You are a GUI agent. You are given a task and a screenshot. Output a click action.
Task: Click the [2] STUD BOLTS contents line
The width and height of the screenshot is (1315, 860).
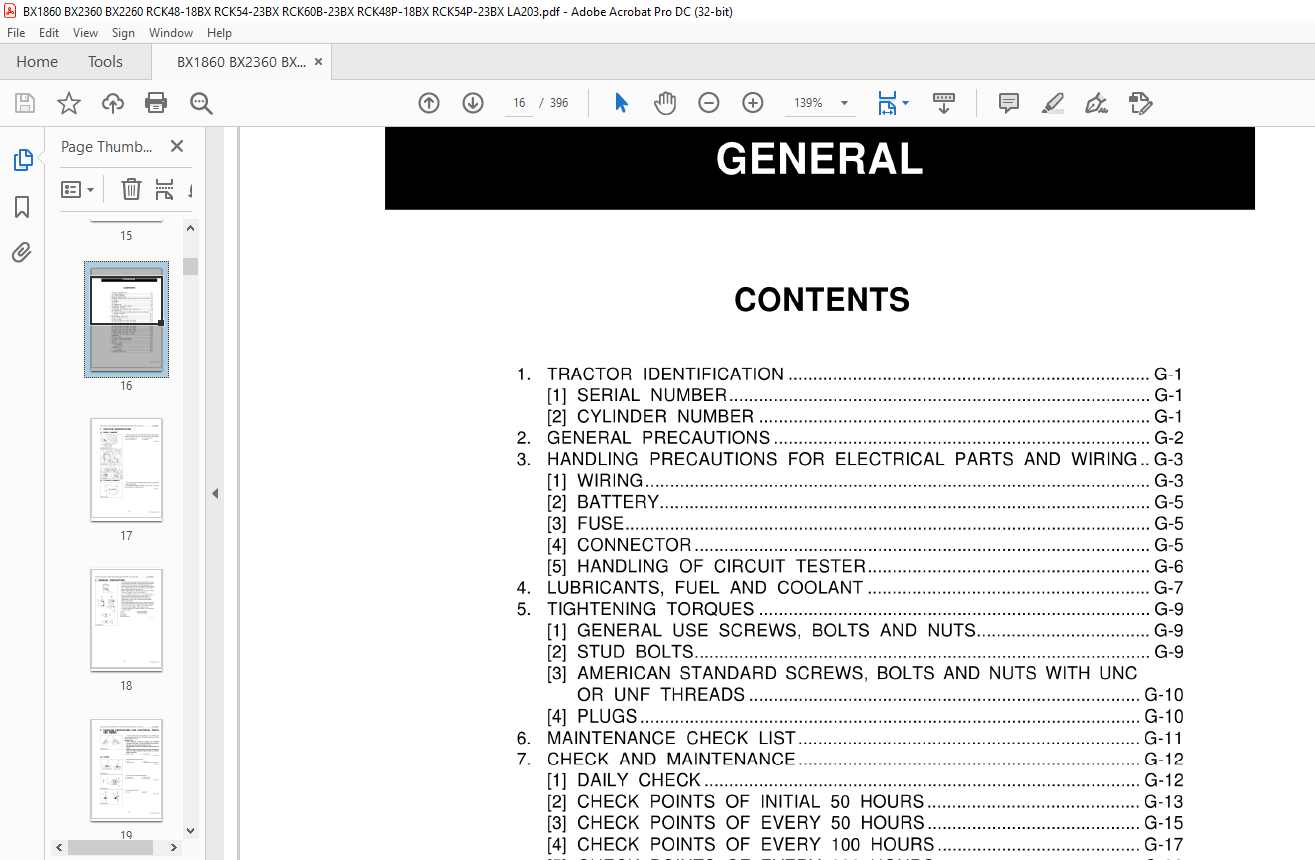[865, 652]
